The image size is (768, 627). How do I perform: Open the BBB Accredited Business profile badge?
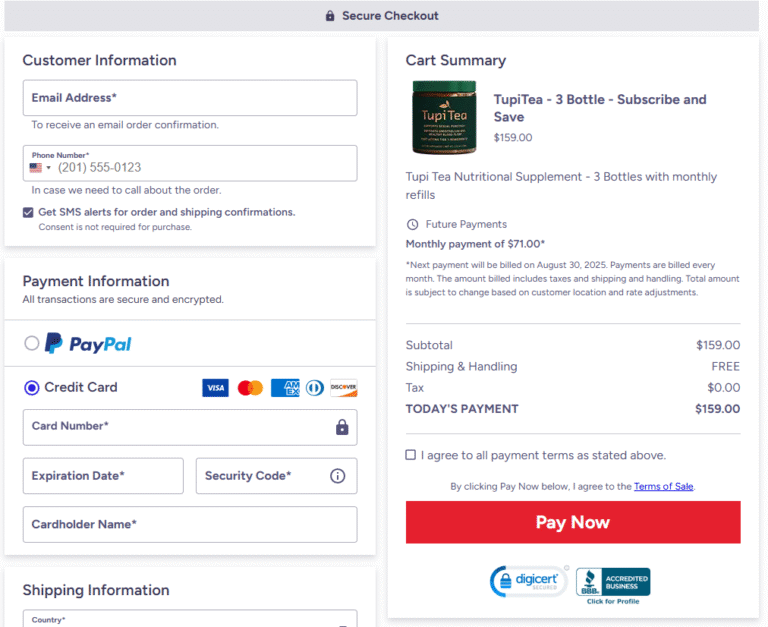(x=613, y=584)
